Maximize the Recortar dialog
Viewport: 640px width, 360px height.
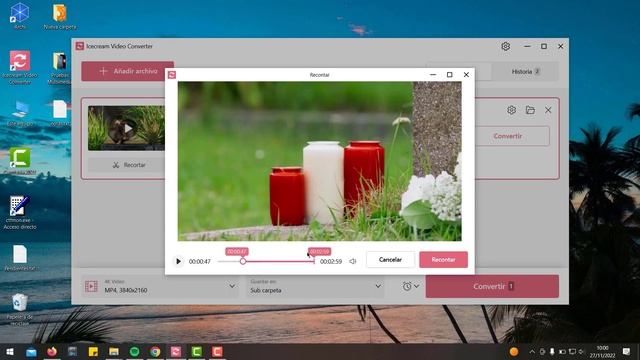coord(449,75)
